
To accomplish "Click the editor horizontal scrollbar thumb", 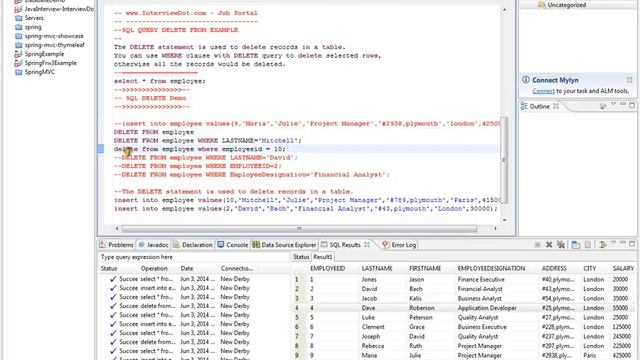I will (x=299, y=229).
